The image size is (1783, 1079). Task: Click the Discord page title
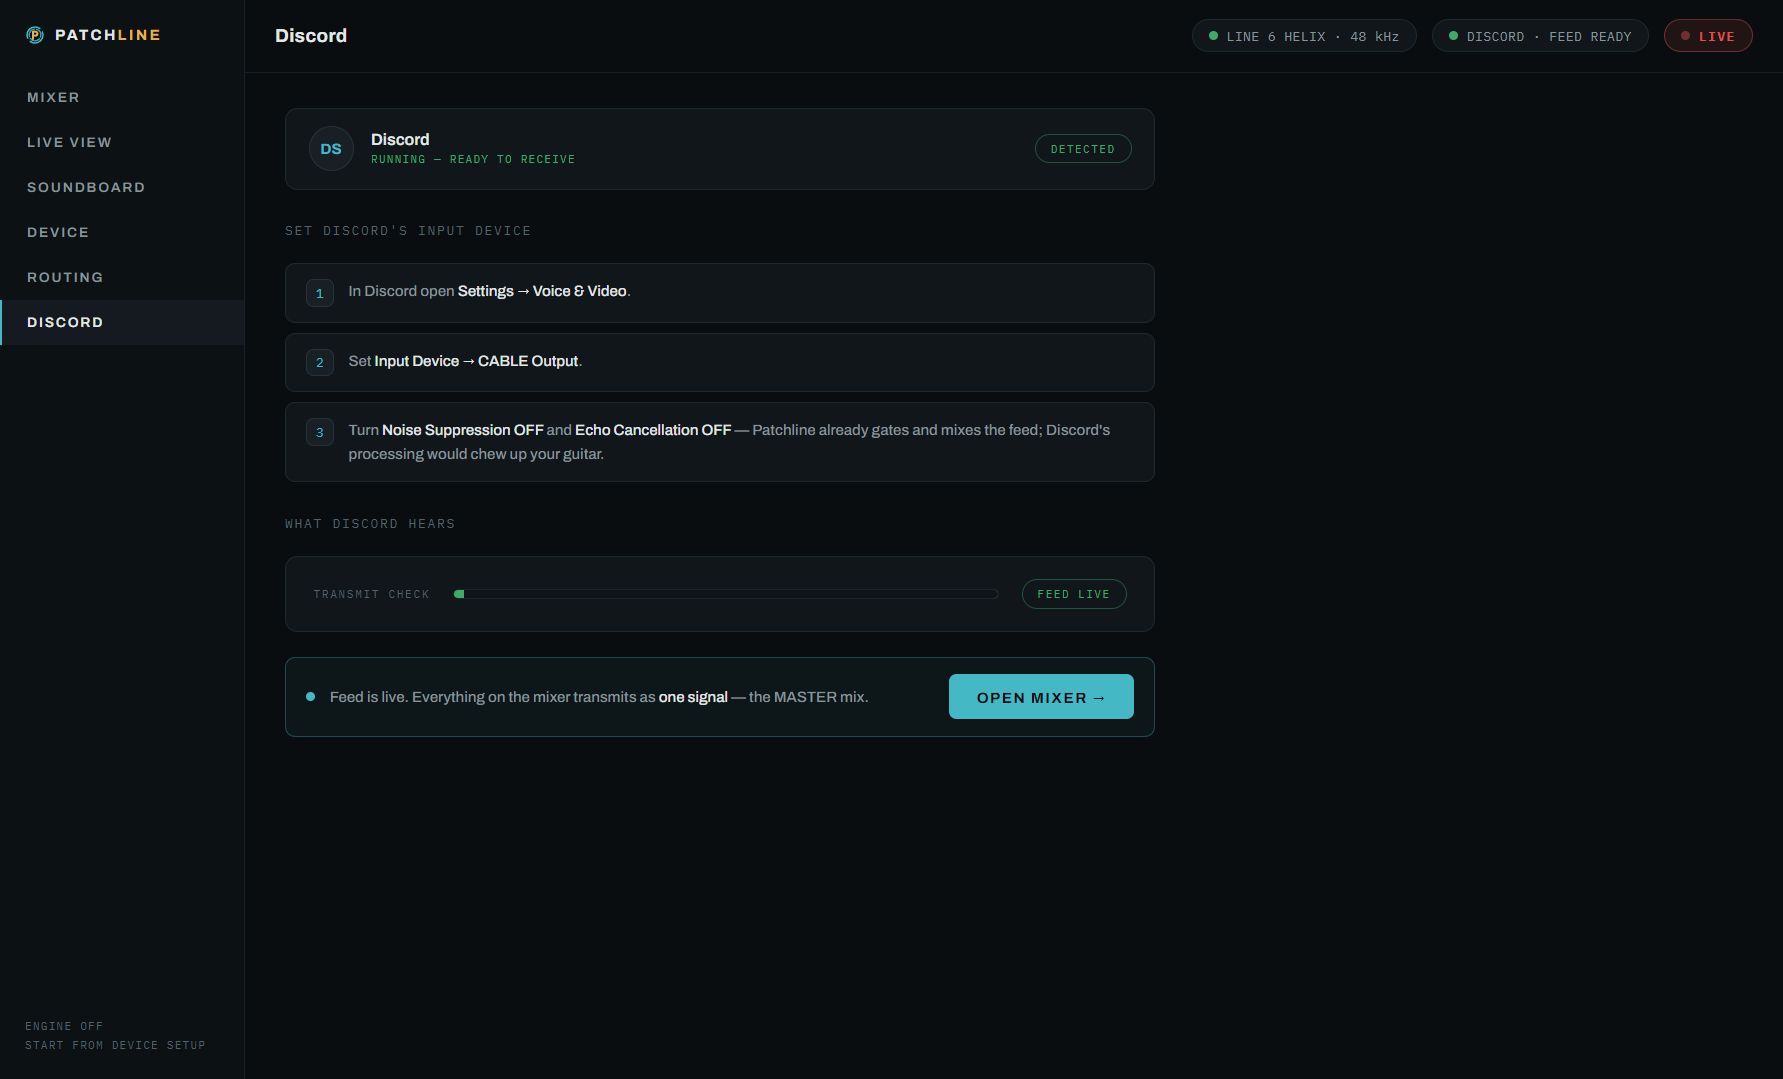point(311,36)
